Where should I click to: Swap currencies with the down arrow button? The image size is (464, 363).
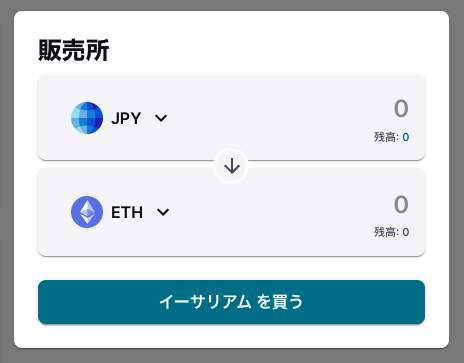(232, 166)
